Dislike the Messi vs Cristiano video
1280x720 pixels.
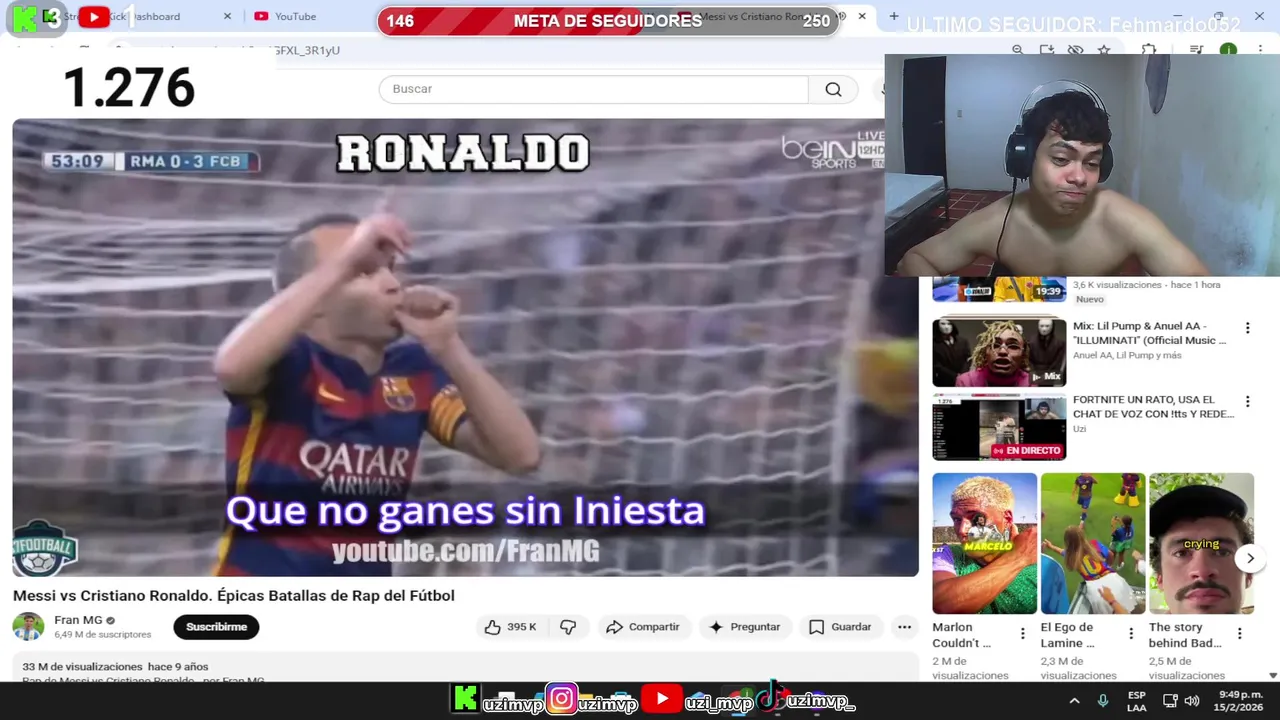pyautogui.click(x=568, y=627)
